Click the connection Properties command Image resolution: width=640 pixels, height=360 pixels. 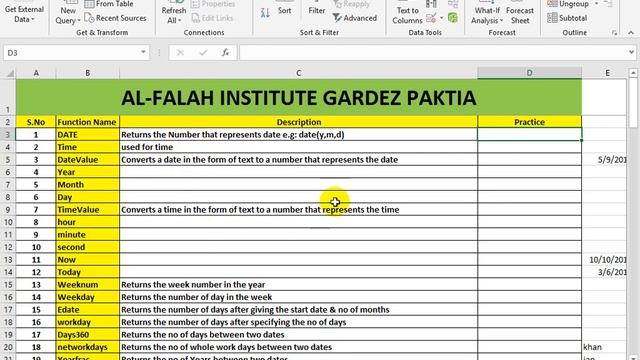213,4
